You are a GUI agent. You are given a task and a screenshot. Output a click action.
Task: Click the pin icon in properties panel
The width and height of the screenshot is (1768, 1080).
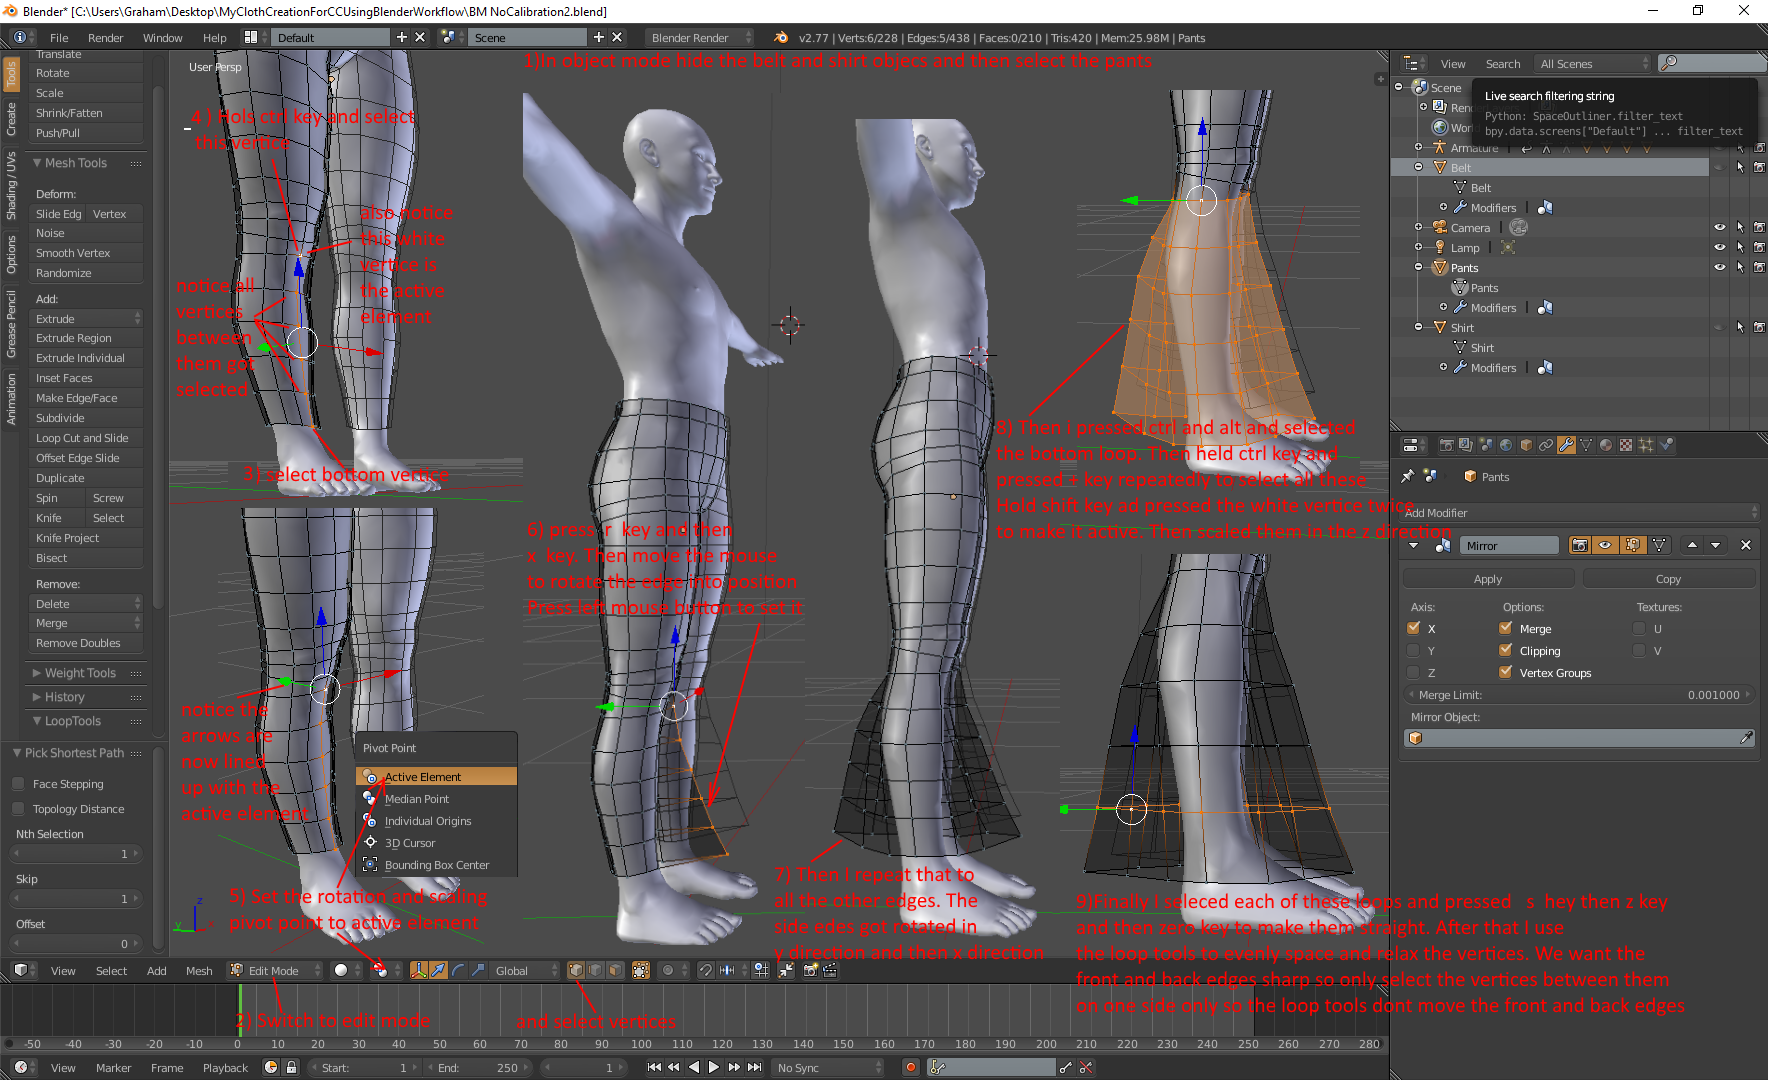(x=1407, y=476)
